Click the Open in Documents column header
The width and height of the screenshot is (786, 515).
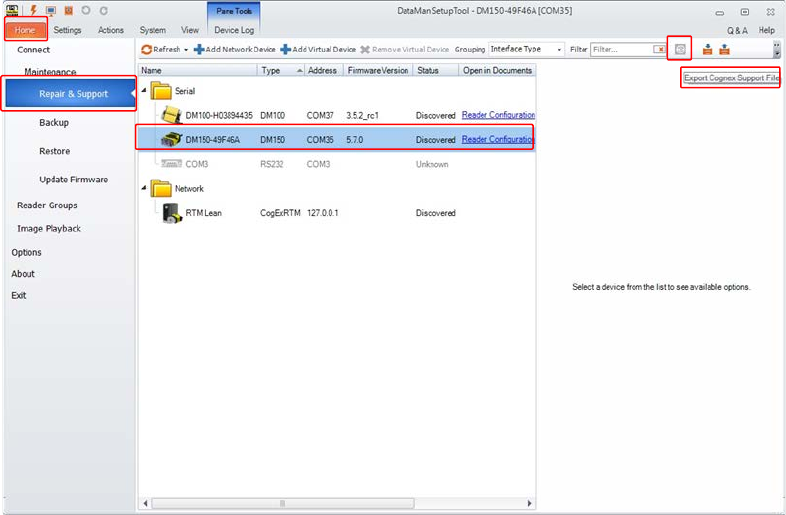tap(497, 70)
